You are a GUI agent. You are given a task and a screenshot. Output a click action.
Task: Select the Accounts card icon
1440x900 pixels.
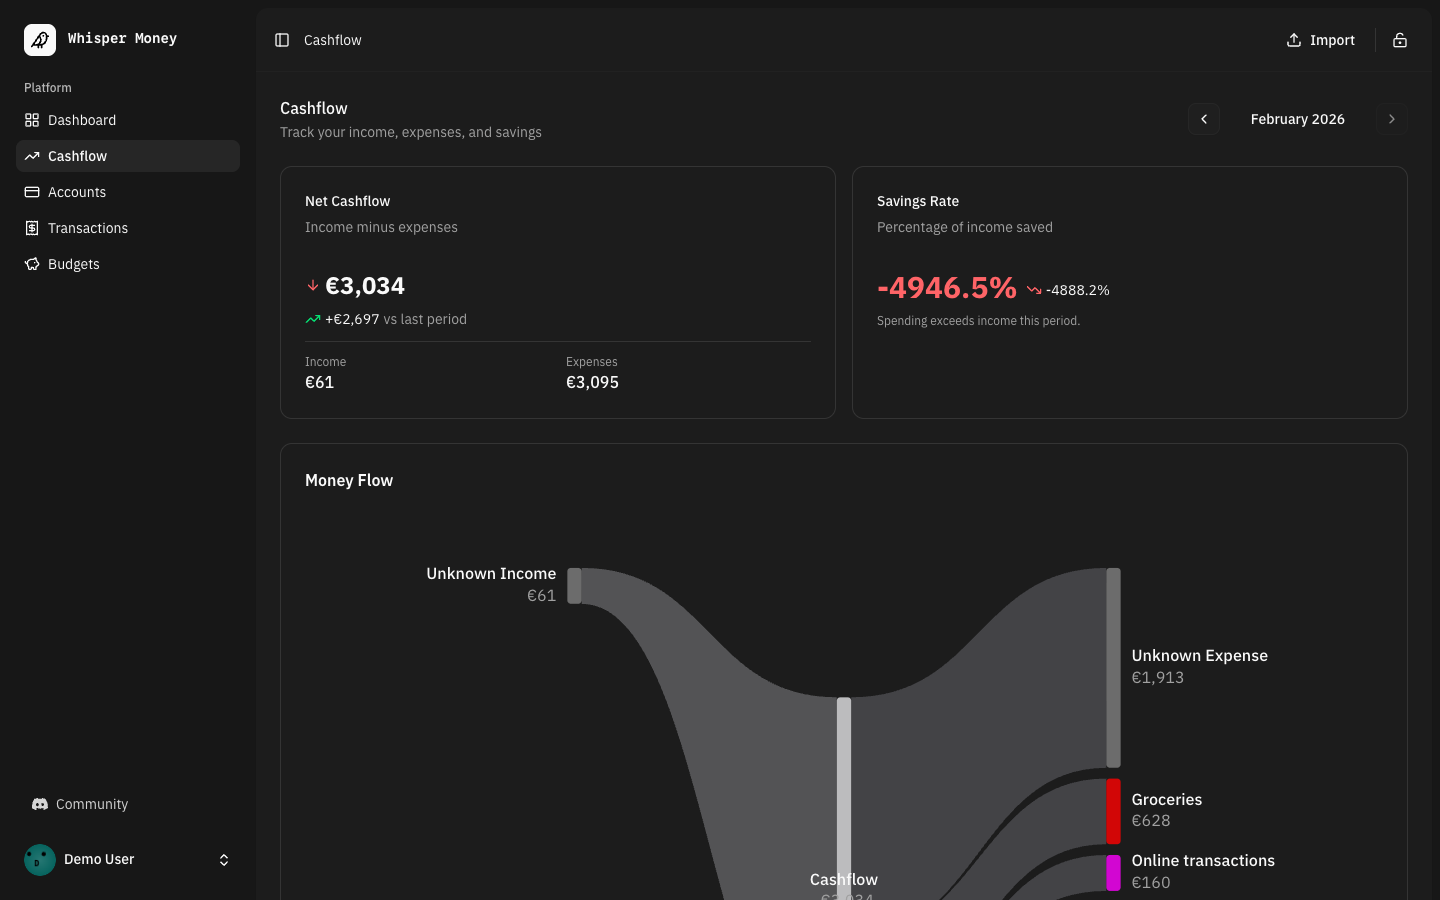pos(32,192)
